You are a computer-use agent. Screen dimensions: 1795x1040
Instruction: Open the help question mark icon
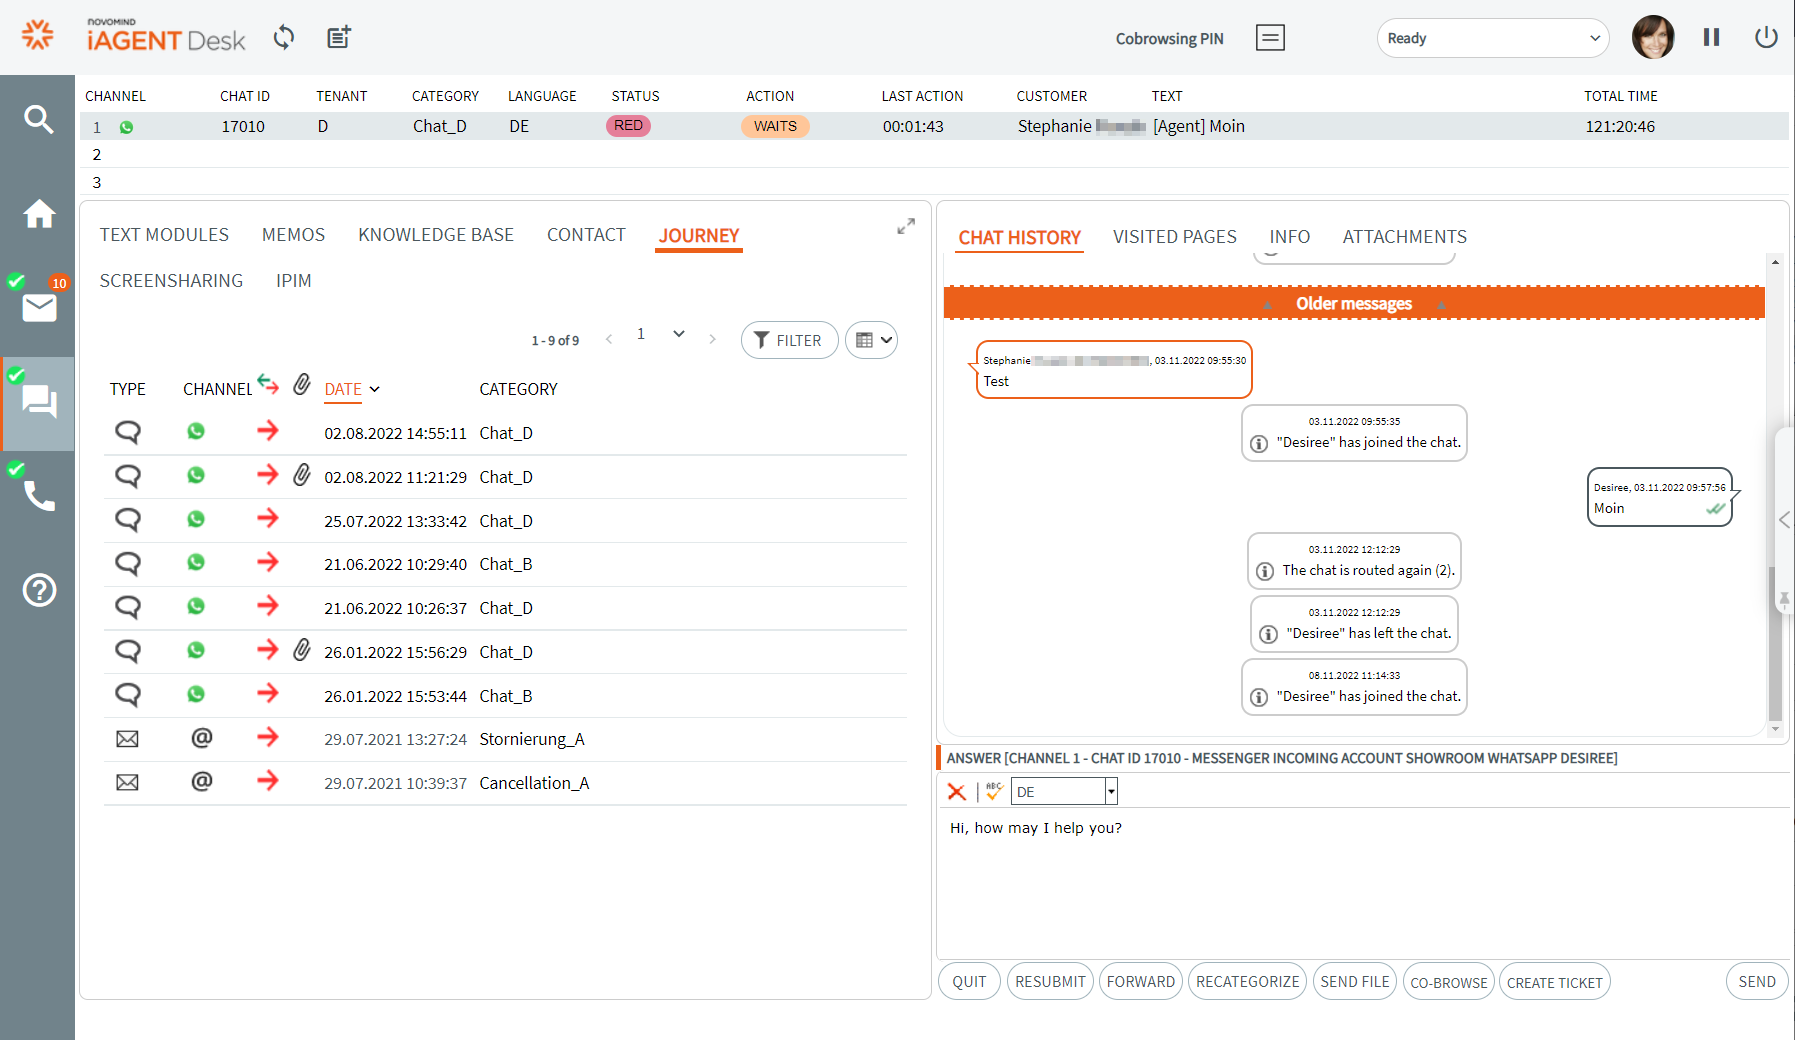(x=39, y=590)
